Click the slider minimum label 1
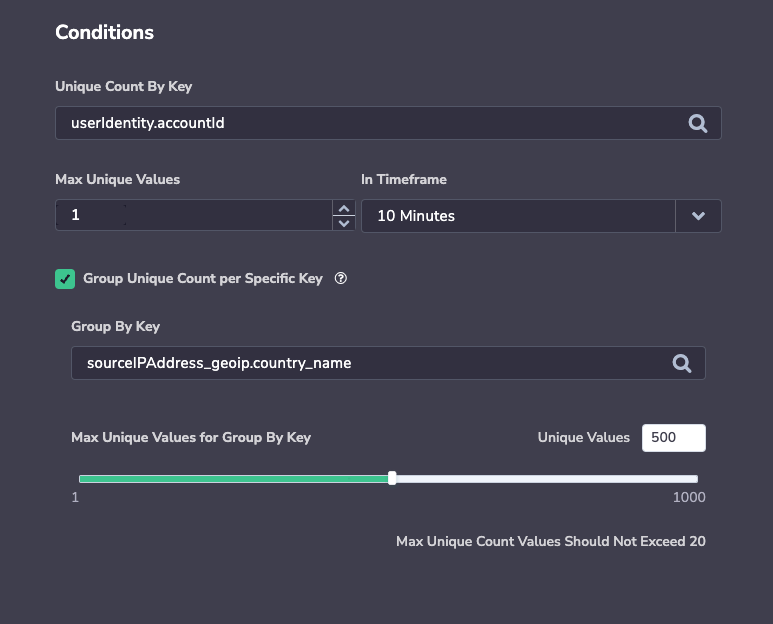Viewport: 773px width, 624px height. (x=75, y=497)
